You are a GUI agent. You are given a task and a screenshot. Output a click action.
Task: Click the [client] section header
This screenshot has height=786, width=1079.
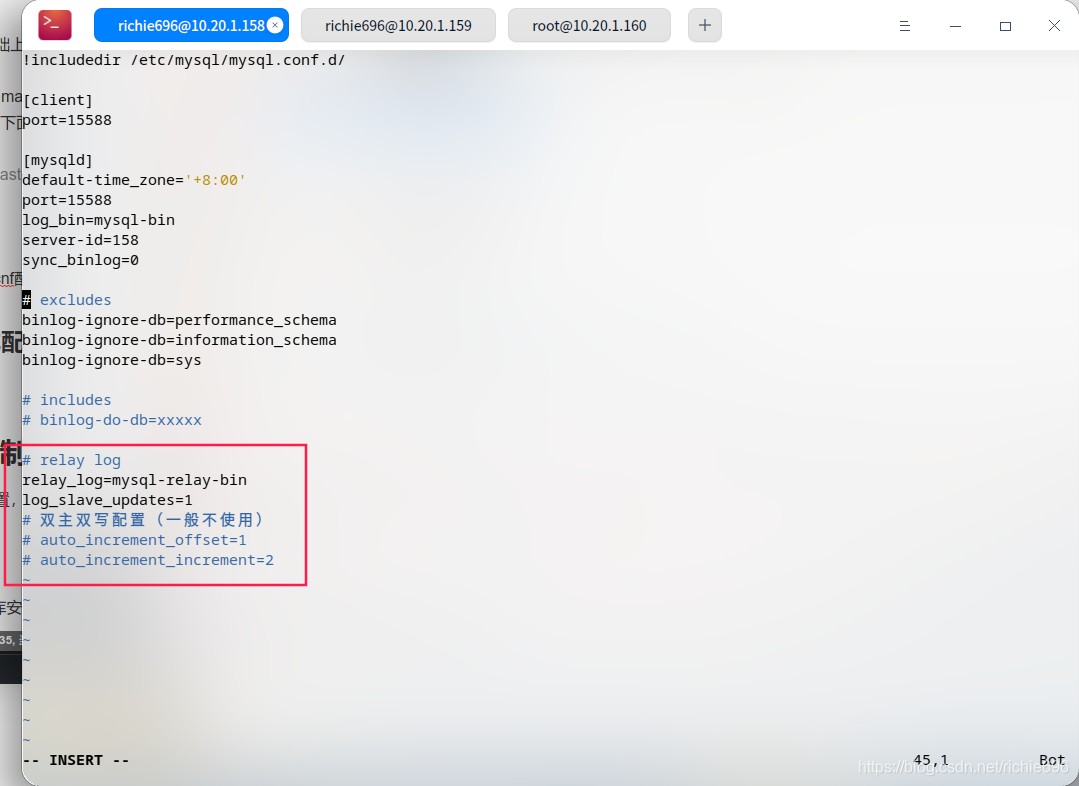pos(58,100)
